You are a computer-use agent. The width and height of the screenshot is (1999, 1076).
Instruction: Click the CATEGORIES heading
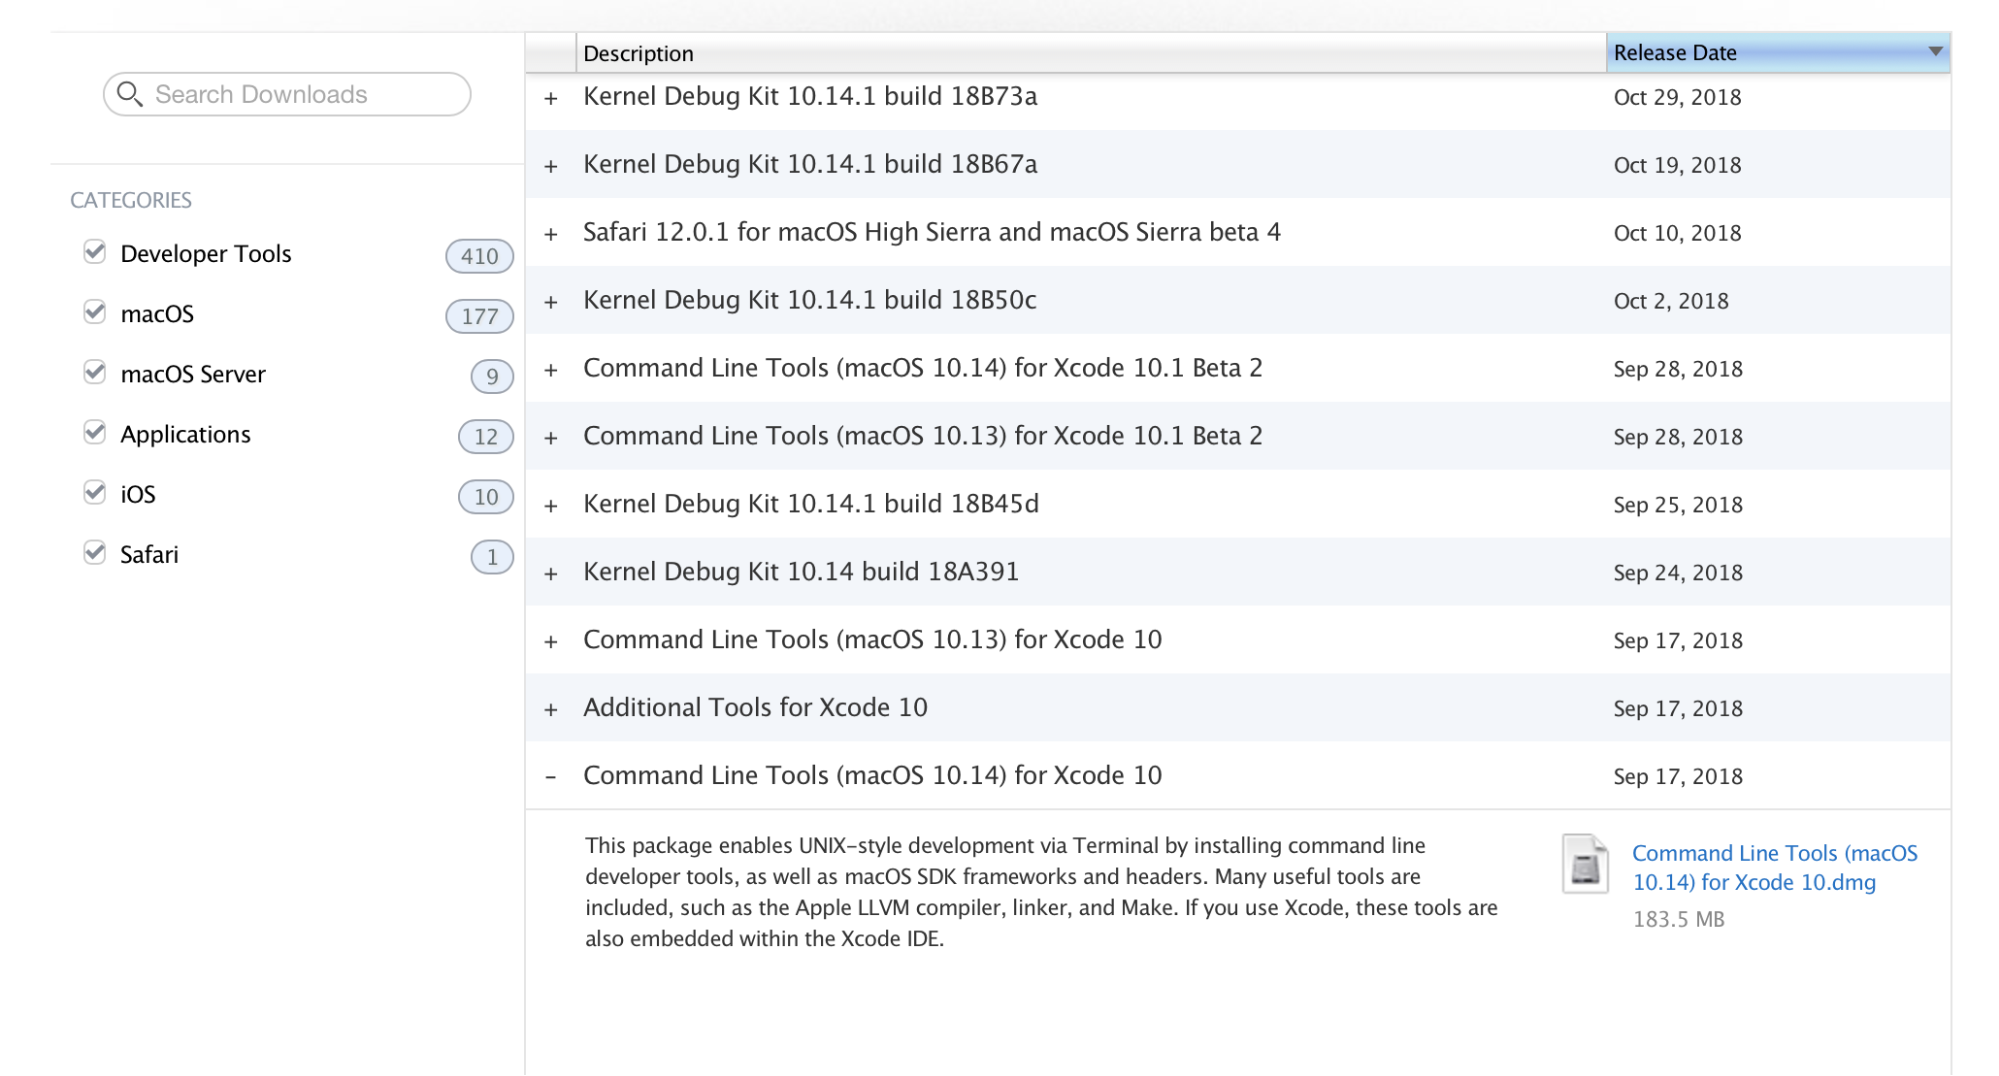coord(131,200)
